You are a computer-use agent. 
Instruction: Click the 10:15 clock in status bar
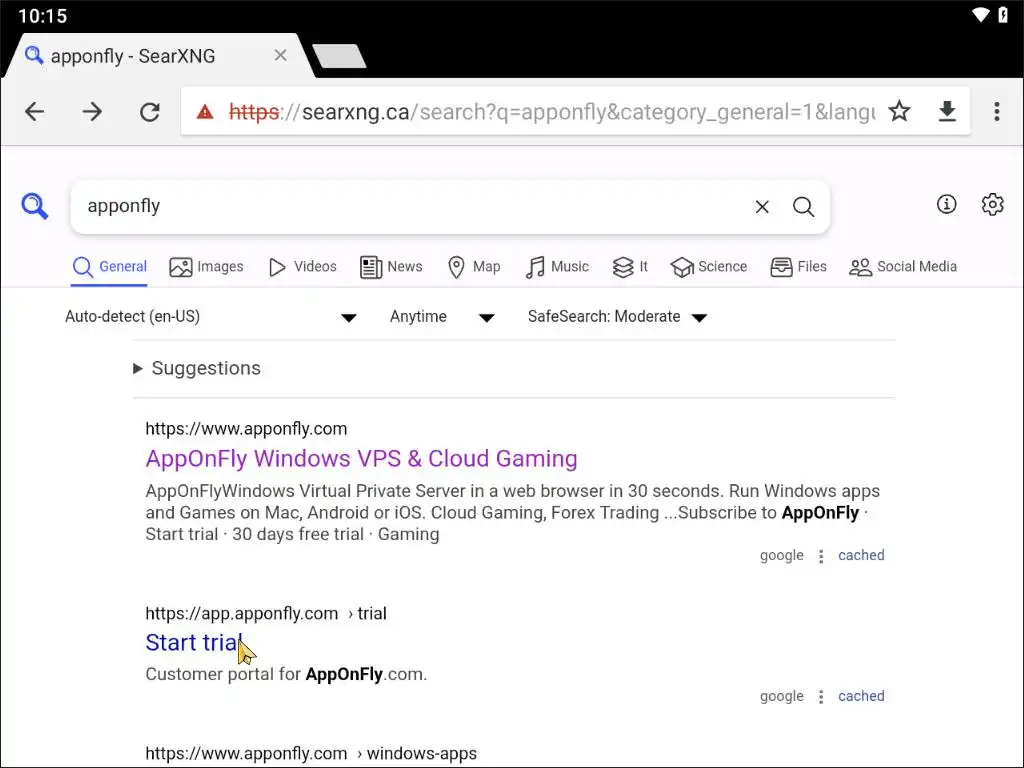(42, 16)
